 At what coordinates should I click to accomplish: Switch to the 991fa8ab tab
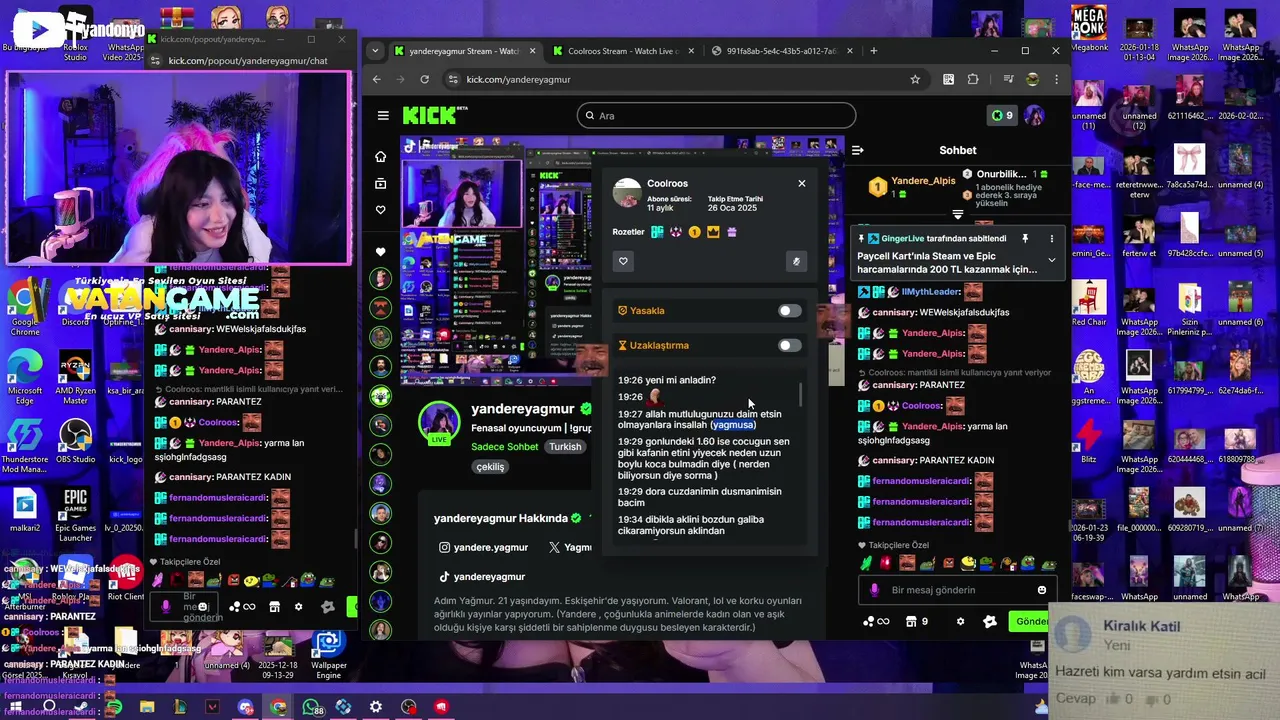coord(780,51)
